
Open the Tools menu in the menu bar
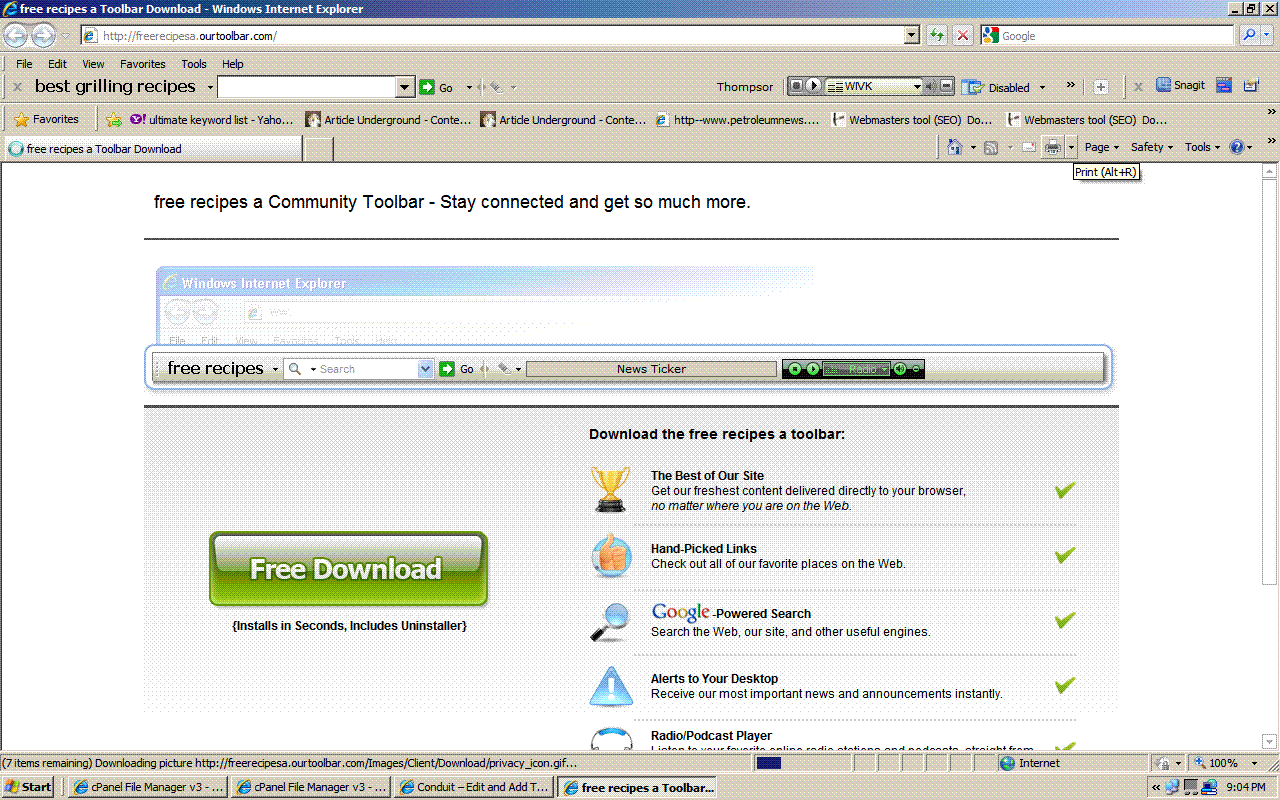point(194,64)
